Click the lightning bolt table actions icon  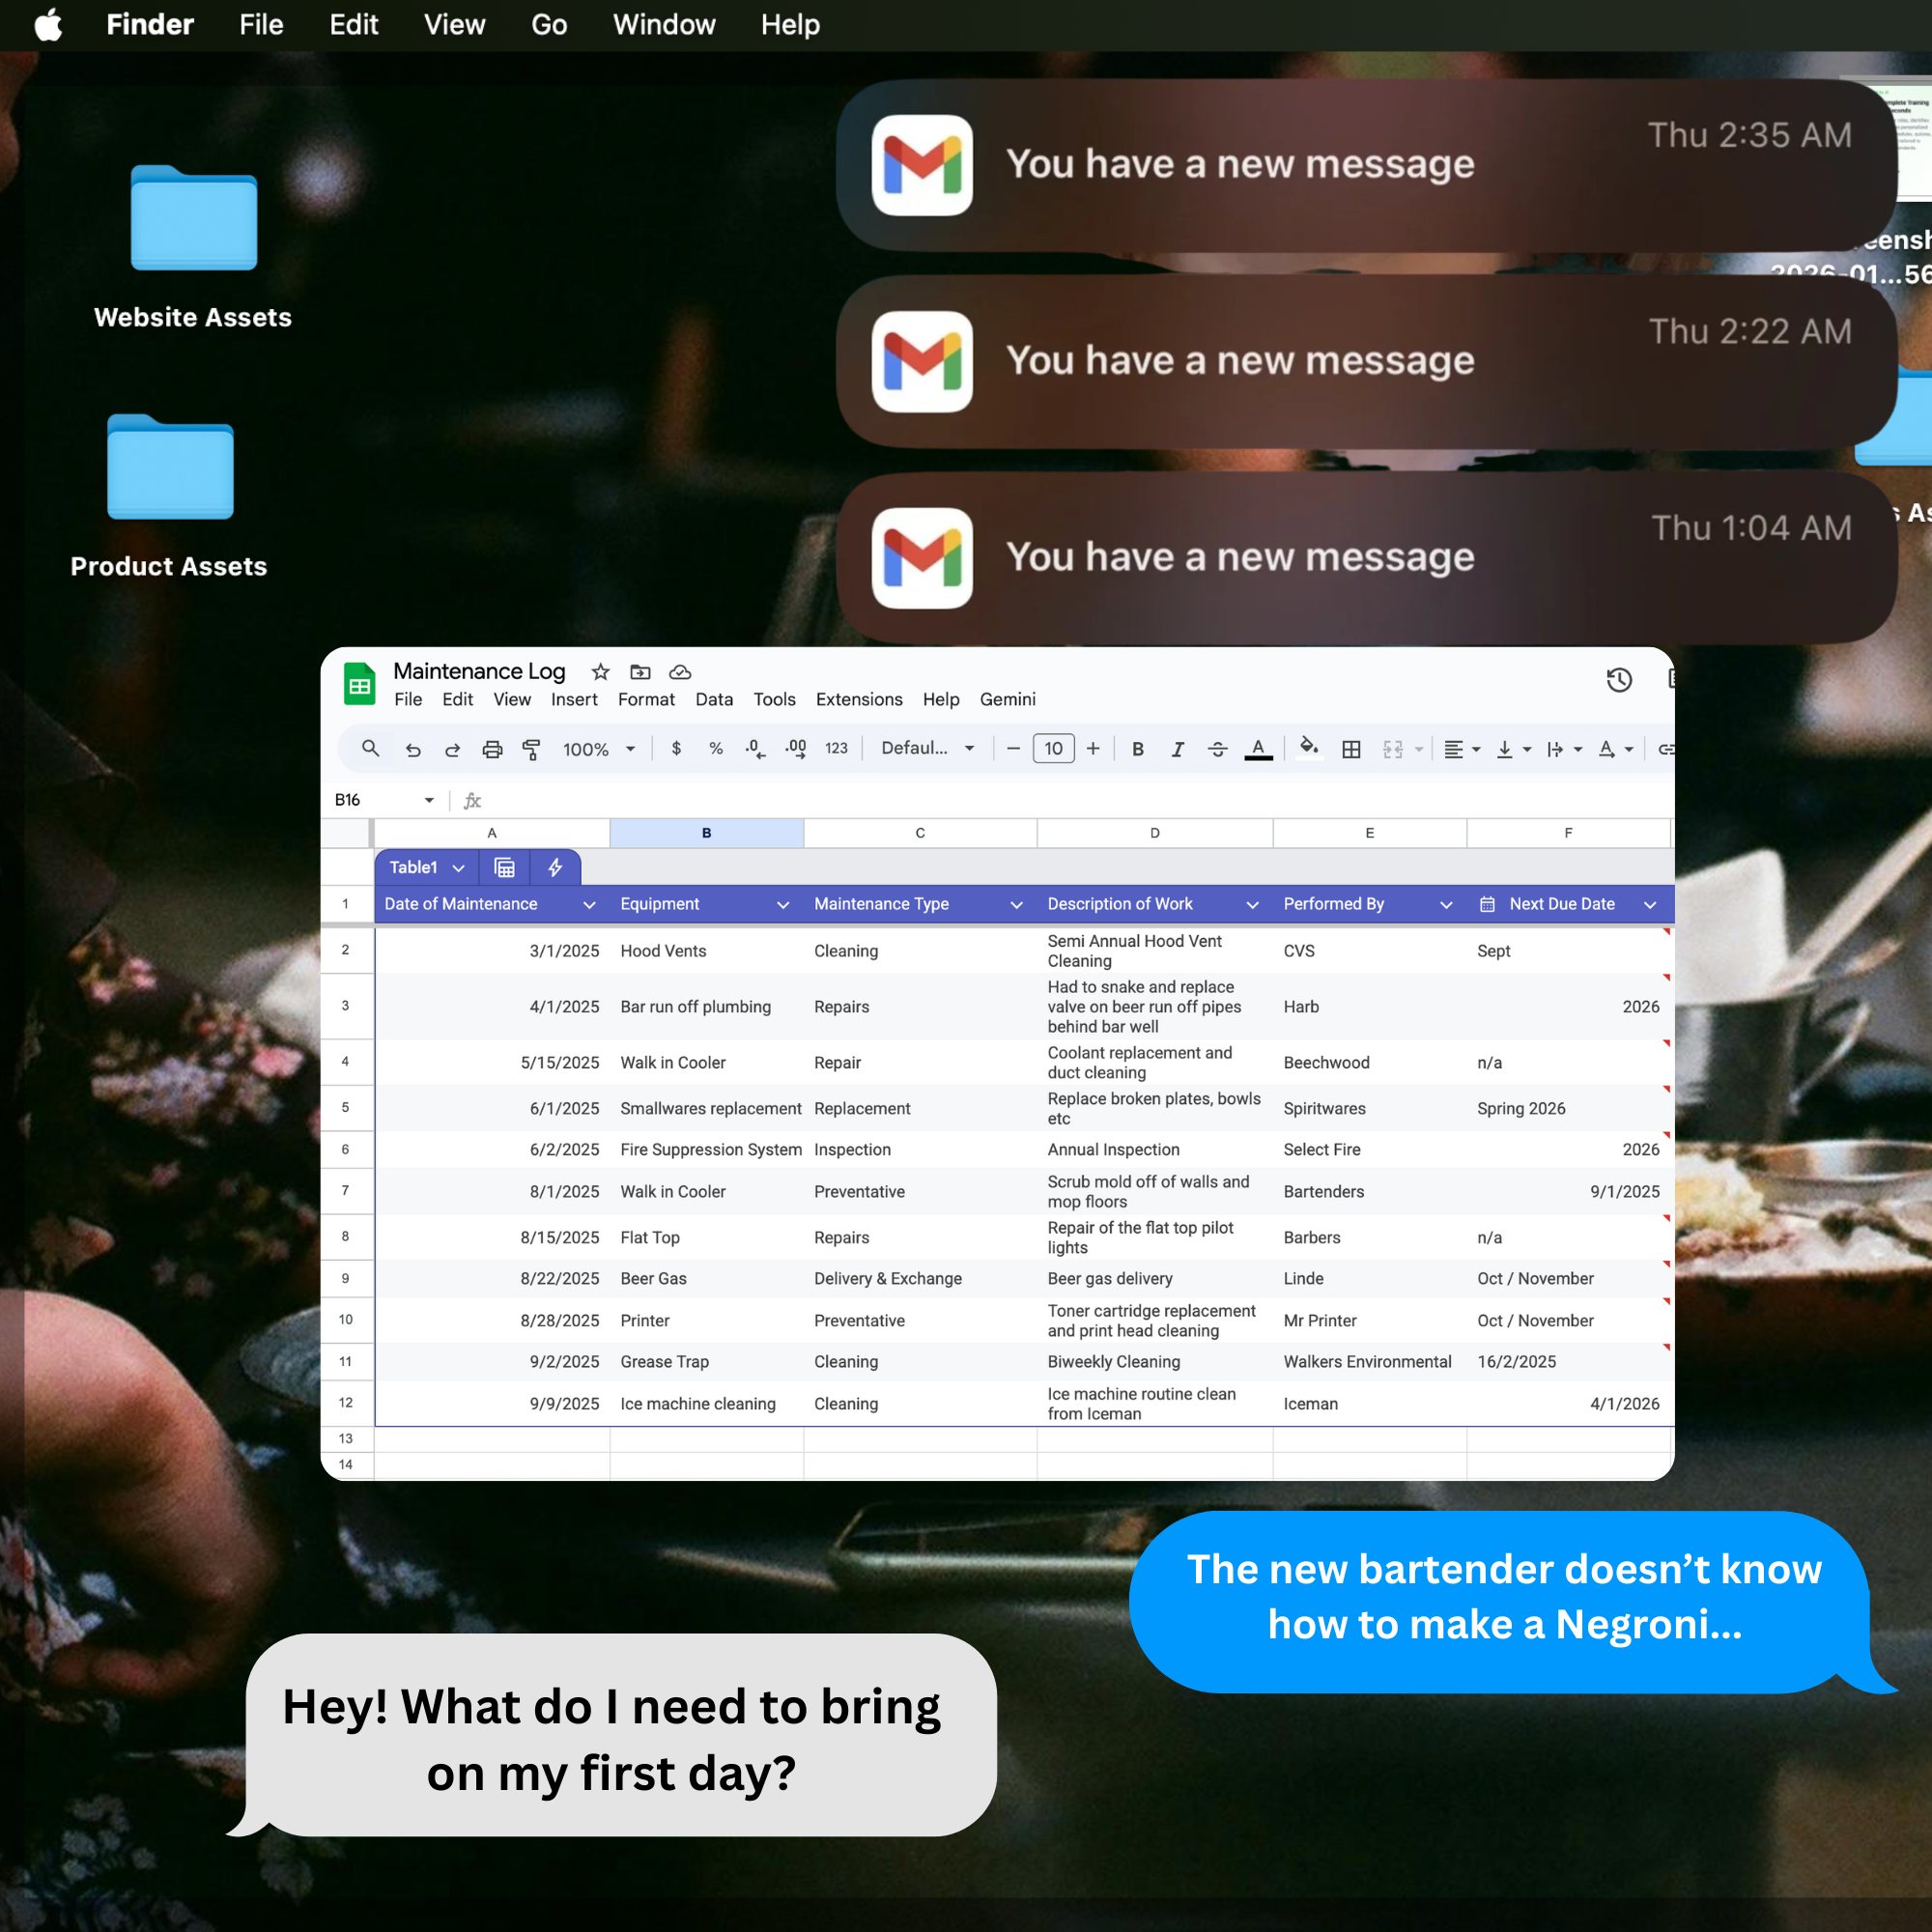click(x=555, y=868)
